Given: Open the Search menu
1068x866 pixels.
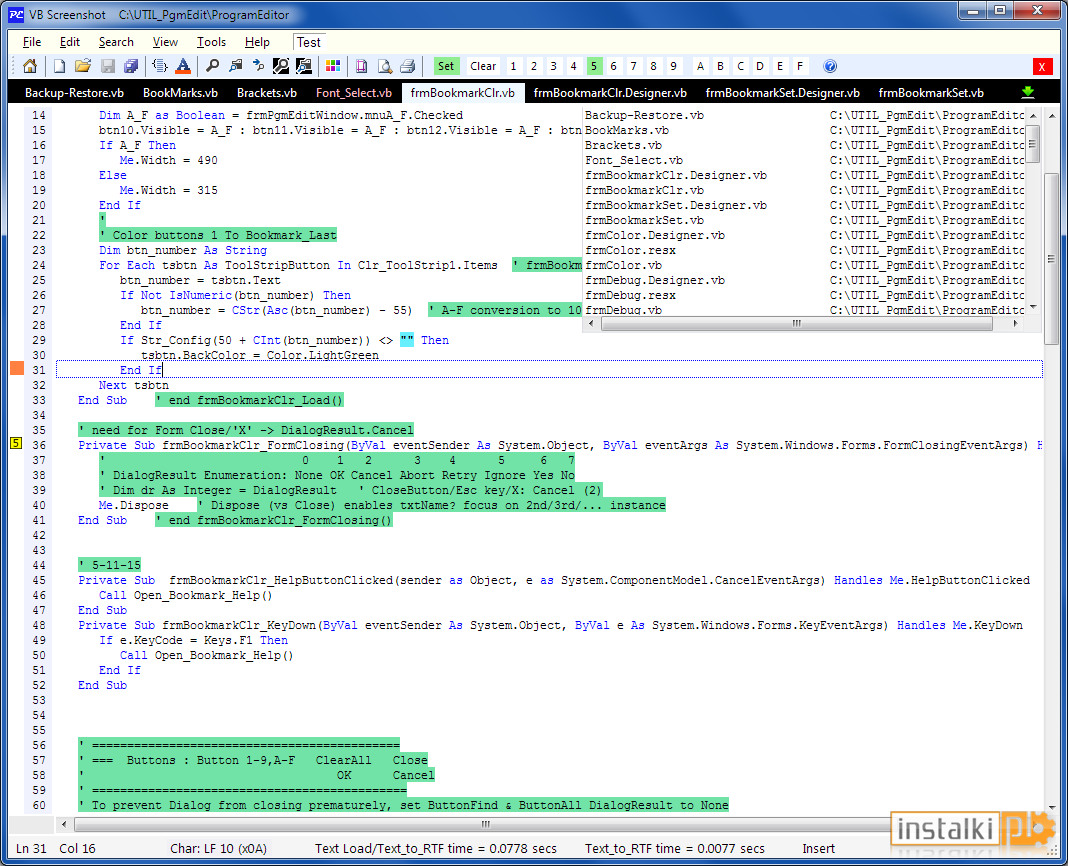Looking at the screenshot, I should 116,42.
